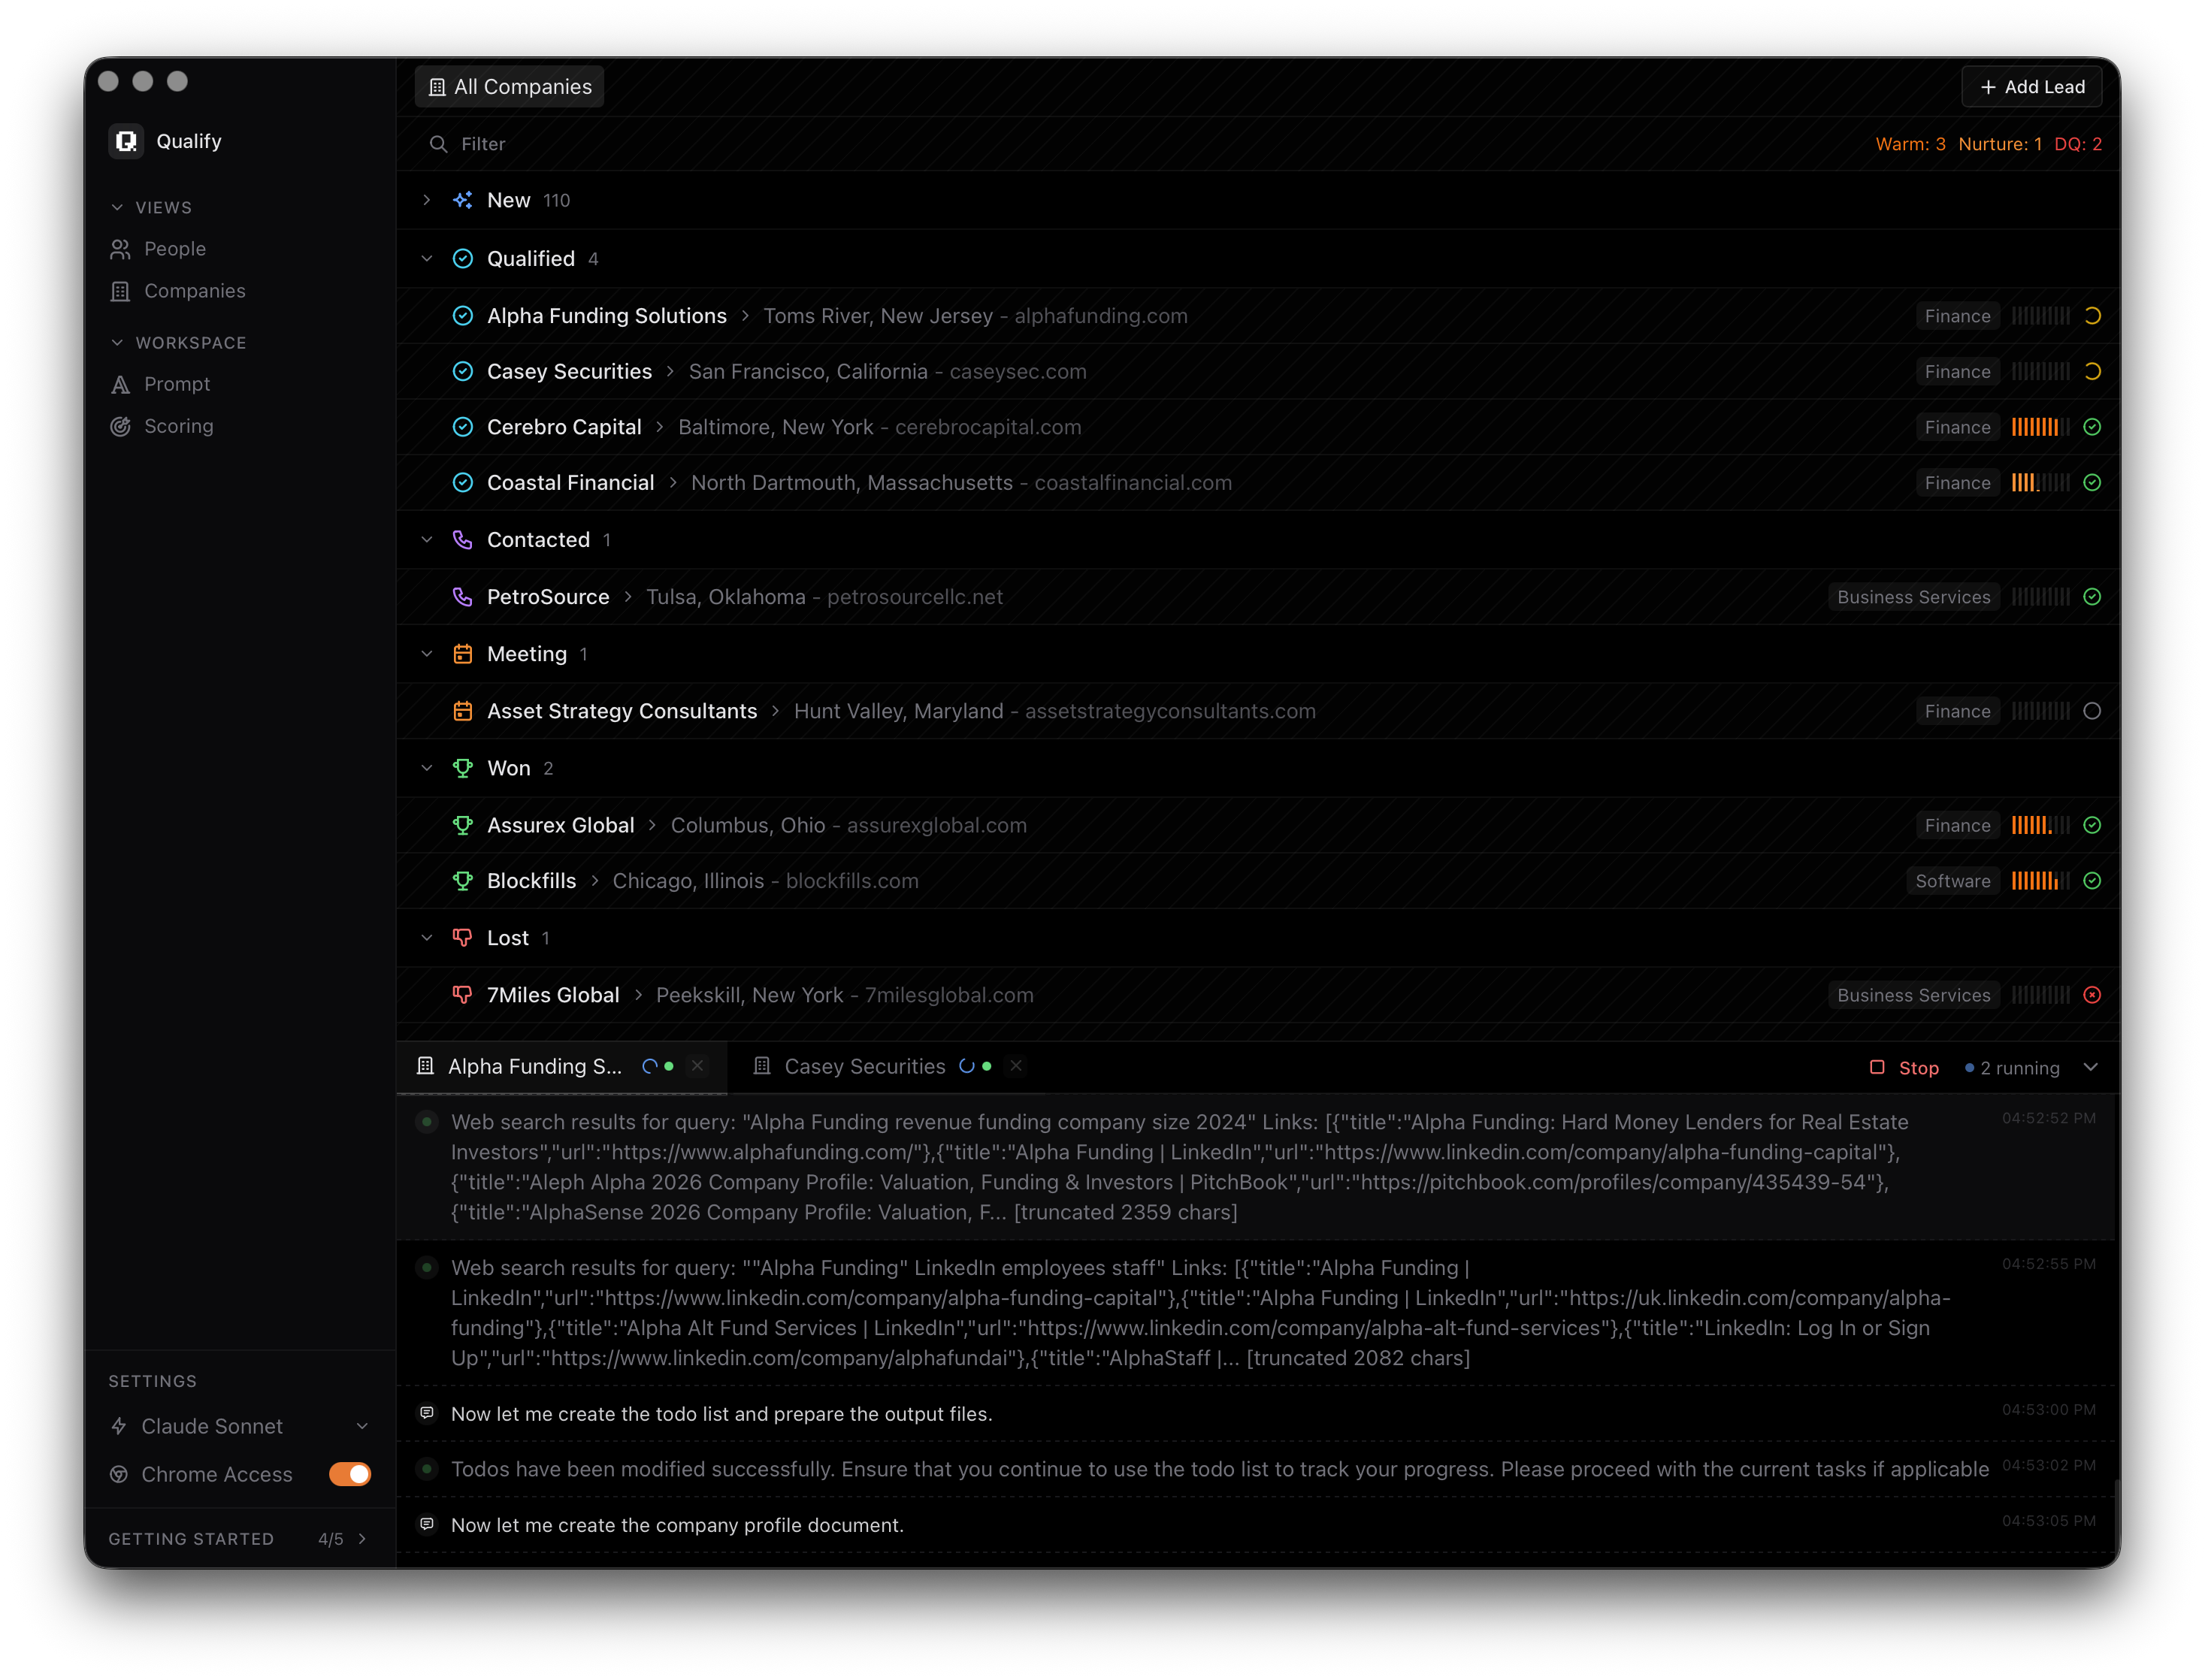Collapse the Qualified group
2205x1680 pixels.
click(x=427, y=259)
